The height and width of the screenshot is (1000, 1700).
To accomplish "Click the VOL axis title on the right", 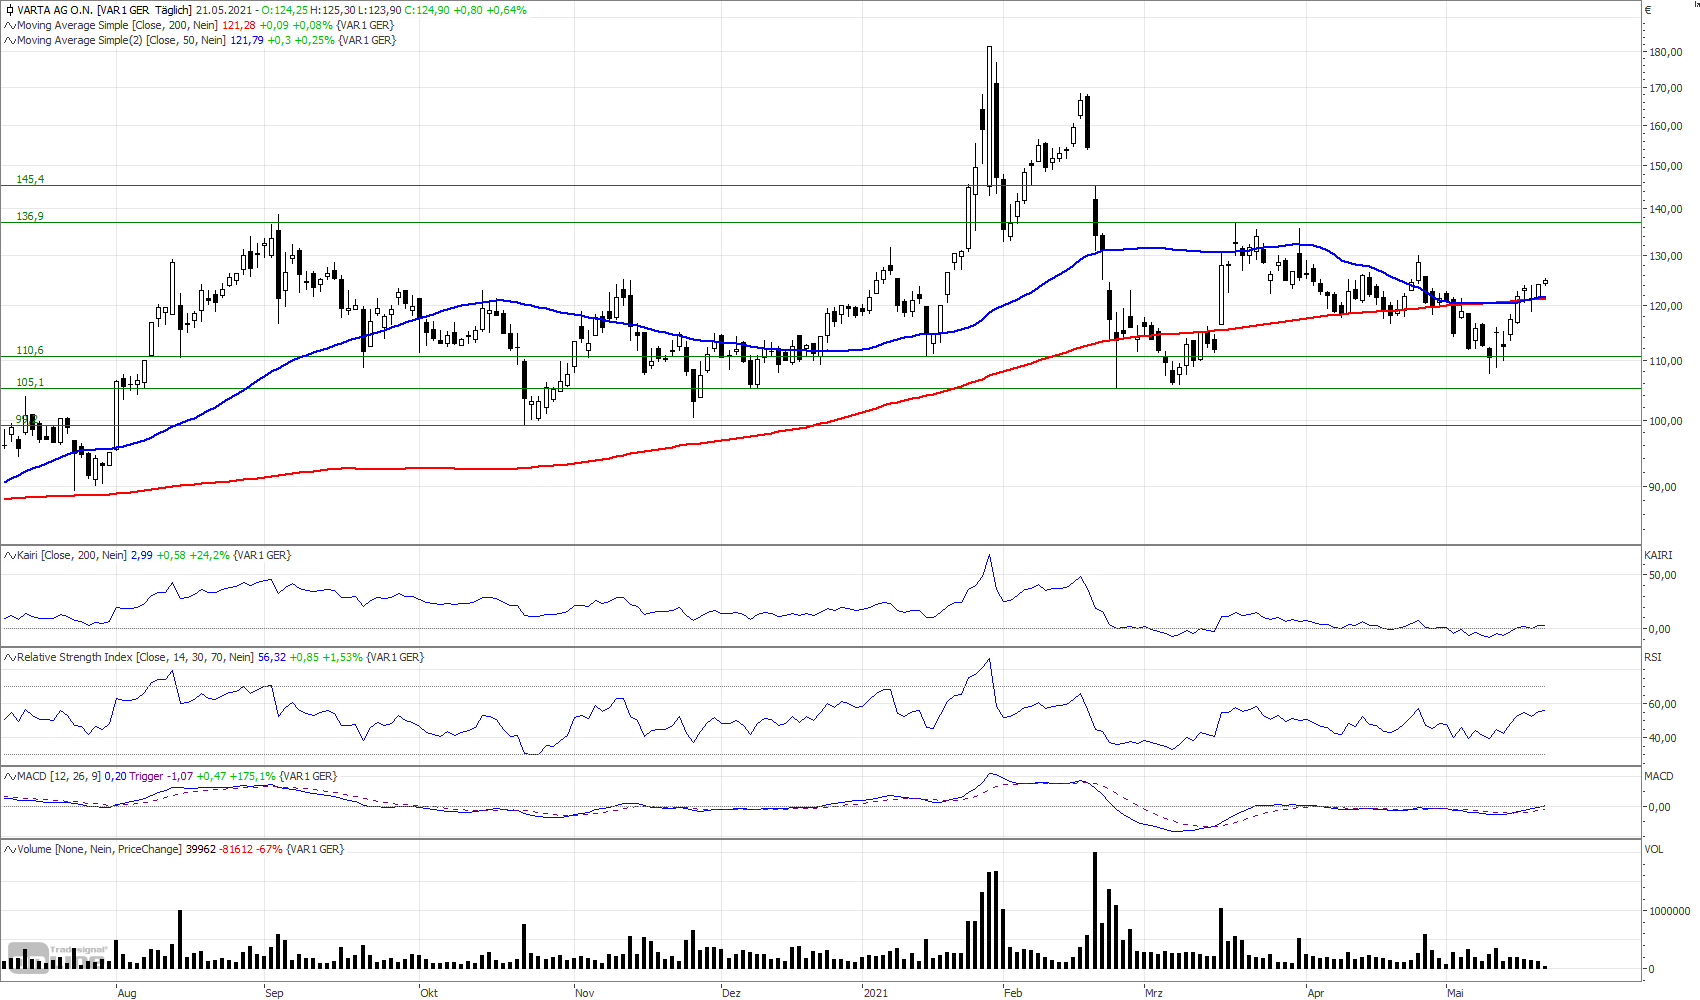I will (x=1654, y=849).
